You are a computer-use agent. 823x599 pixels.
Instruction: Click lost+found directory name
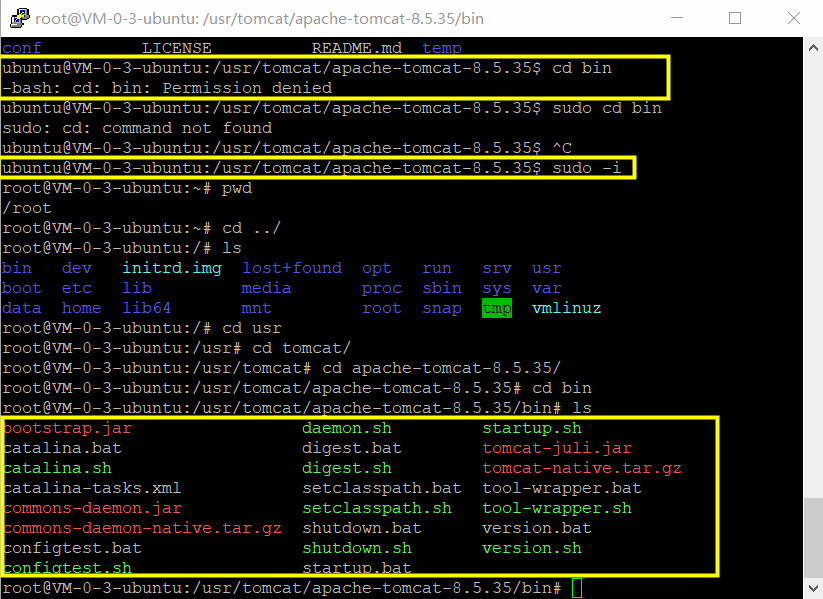(292, 268)
